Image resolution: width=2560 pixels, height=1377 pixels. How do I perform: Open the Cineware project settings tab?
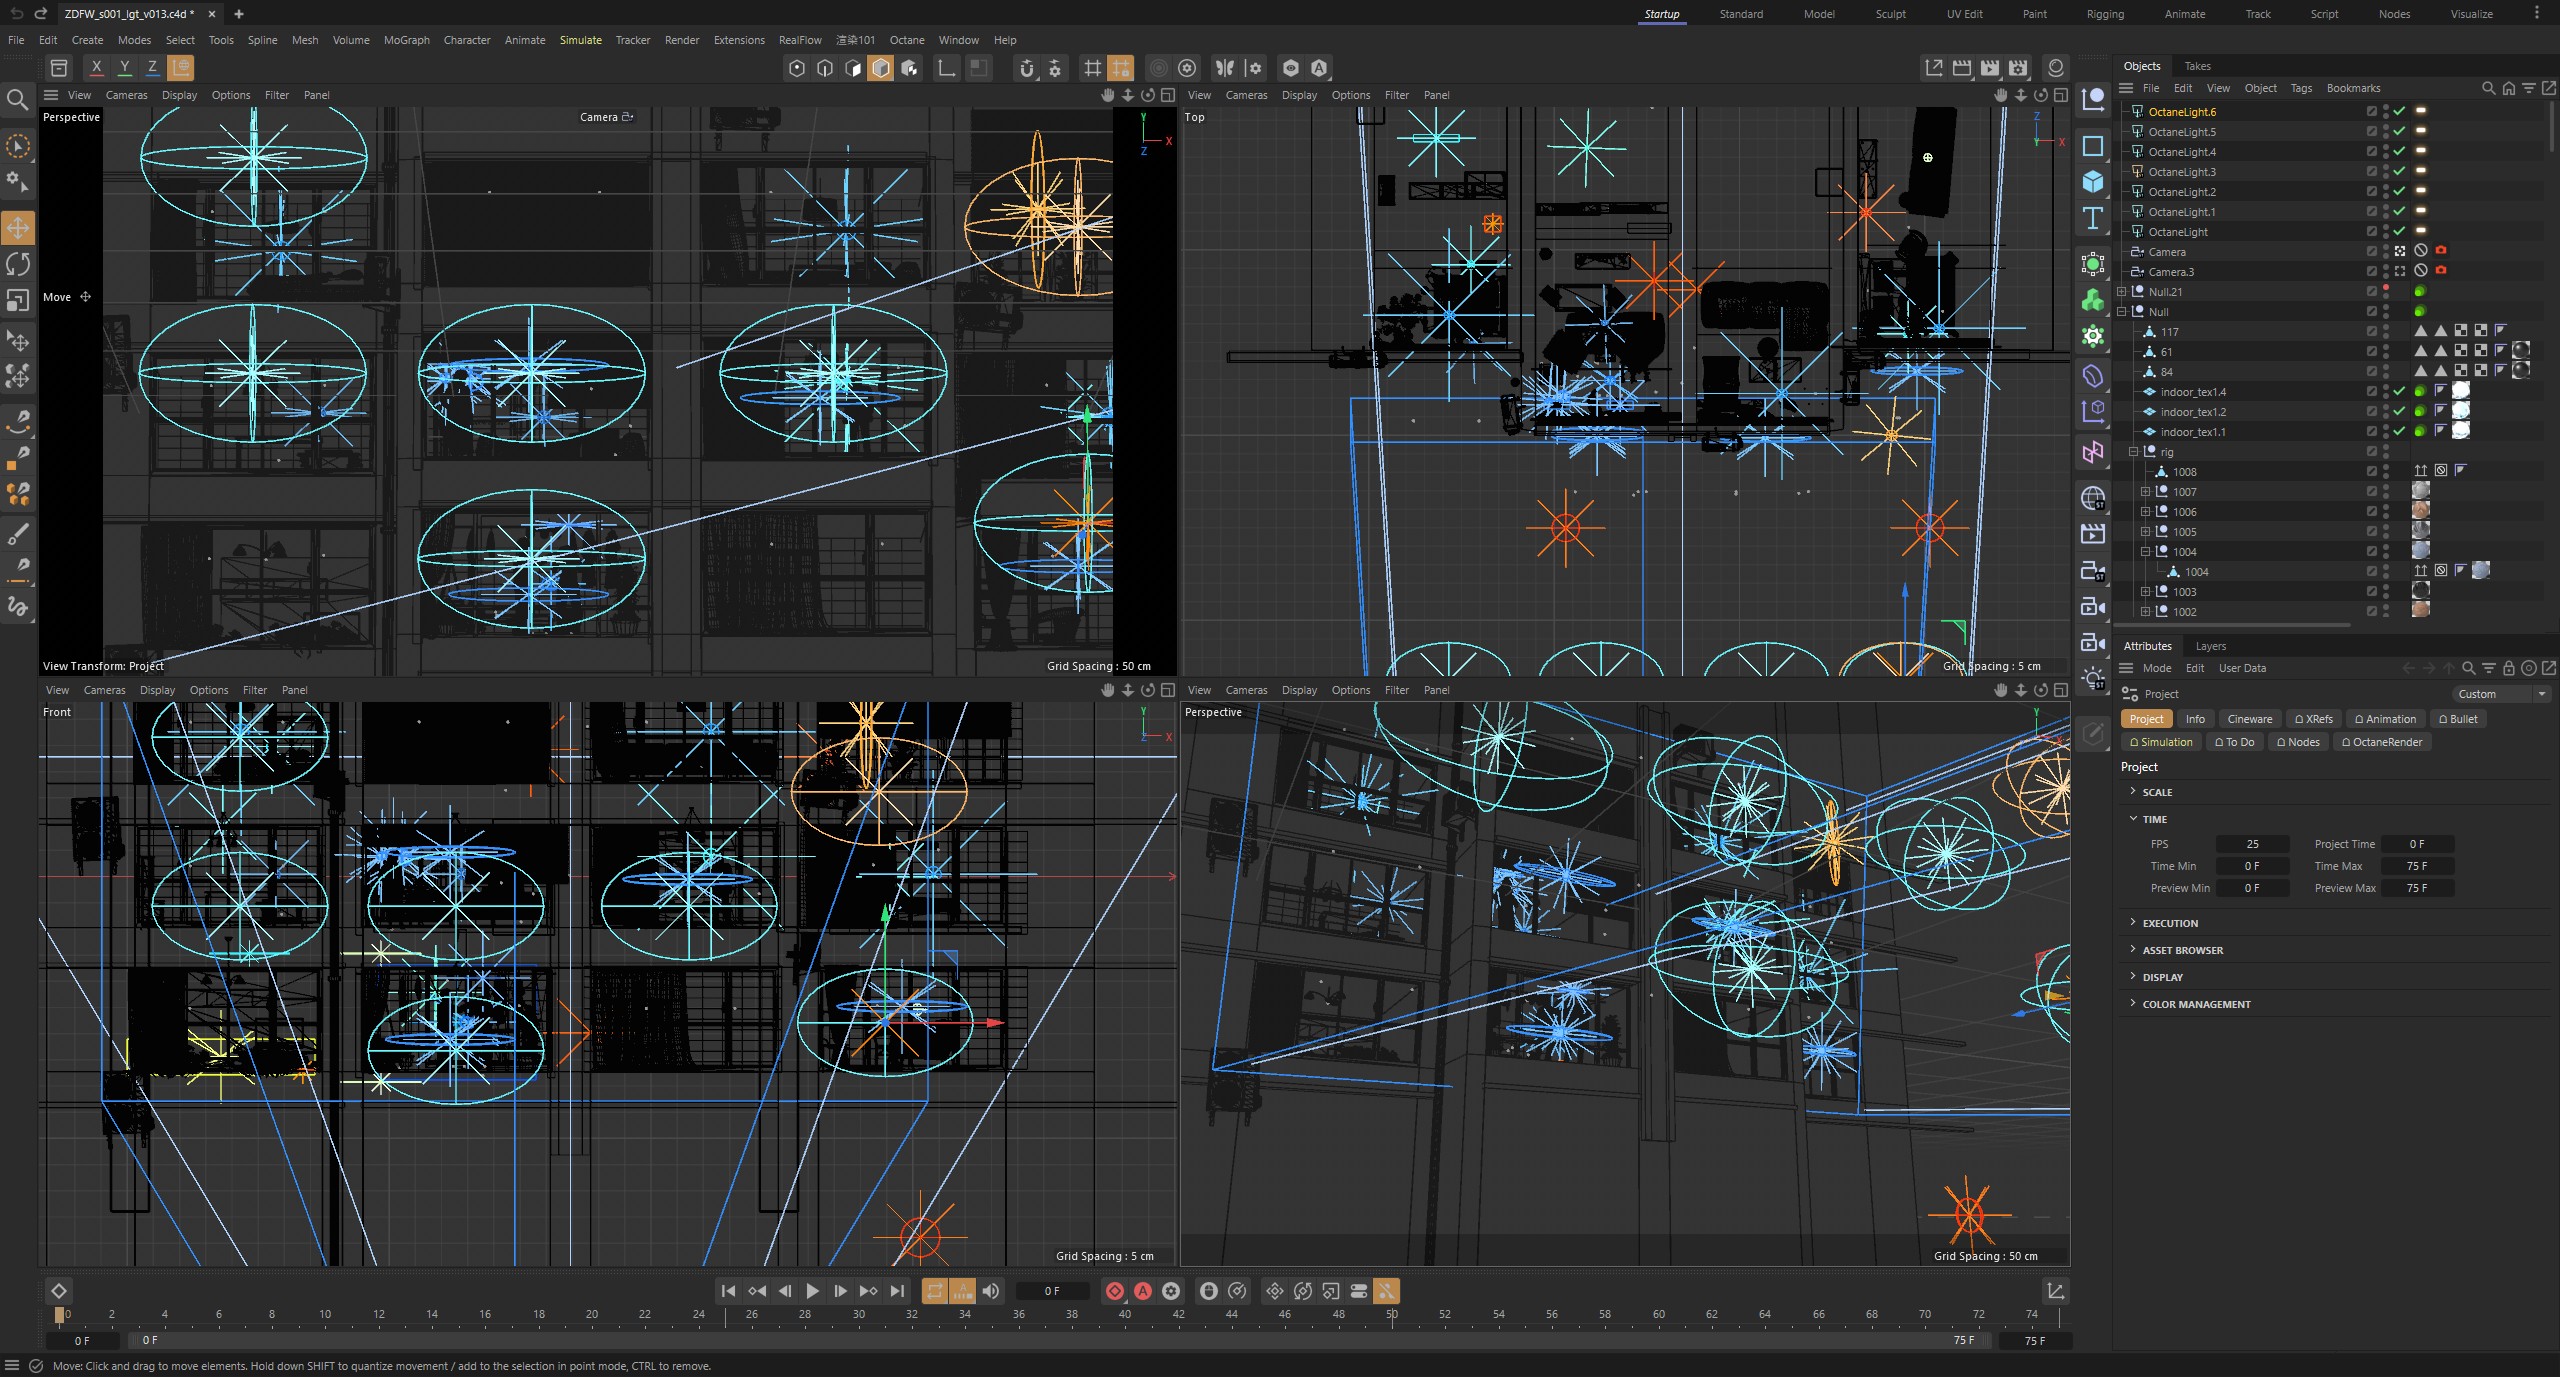point(2249,719)
